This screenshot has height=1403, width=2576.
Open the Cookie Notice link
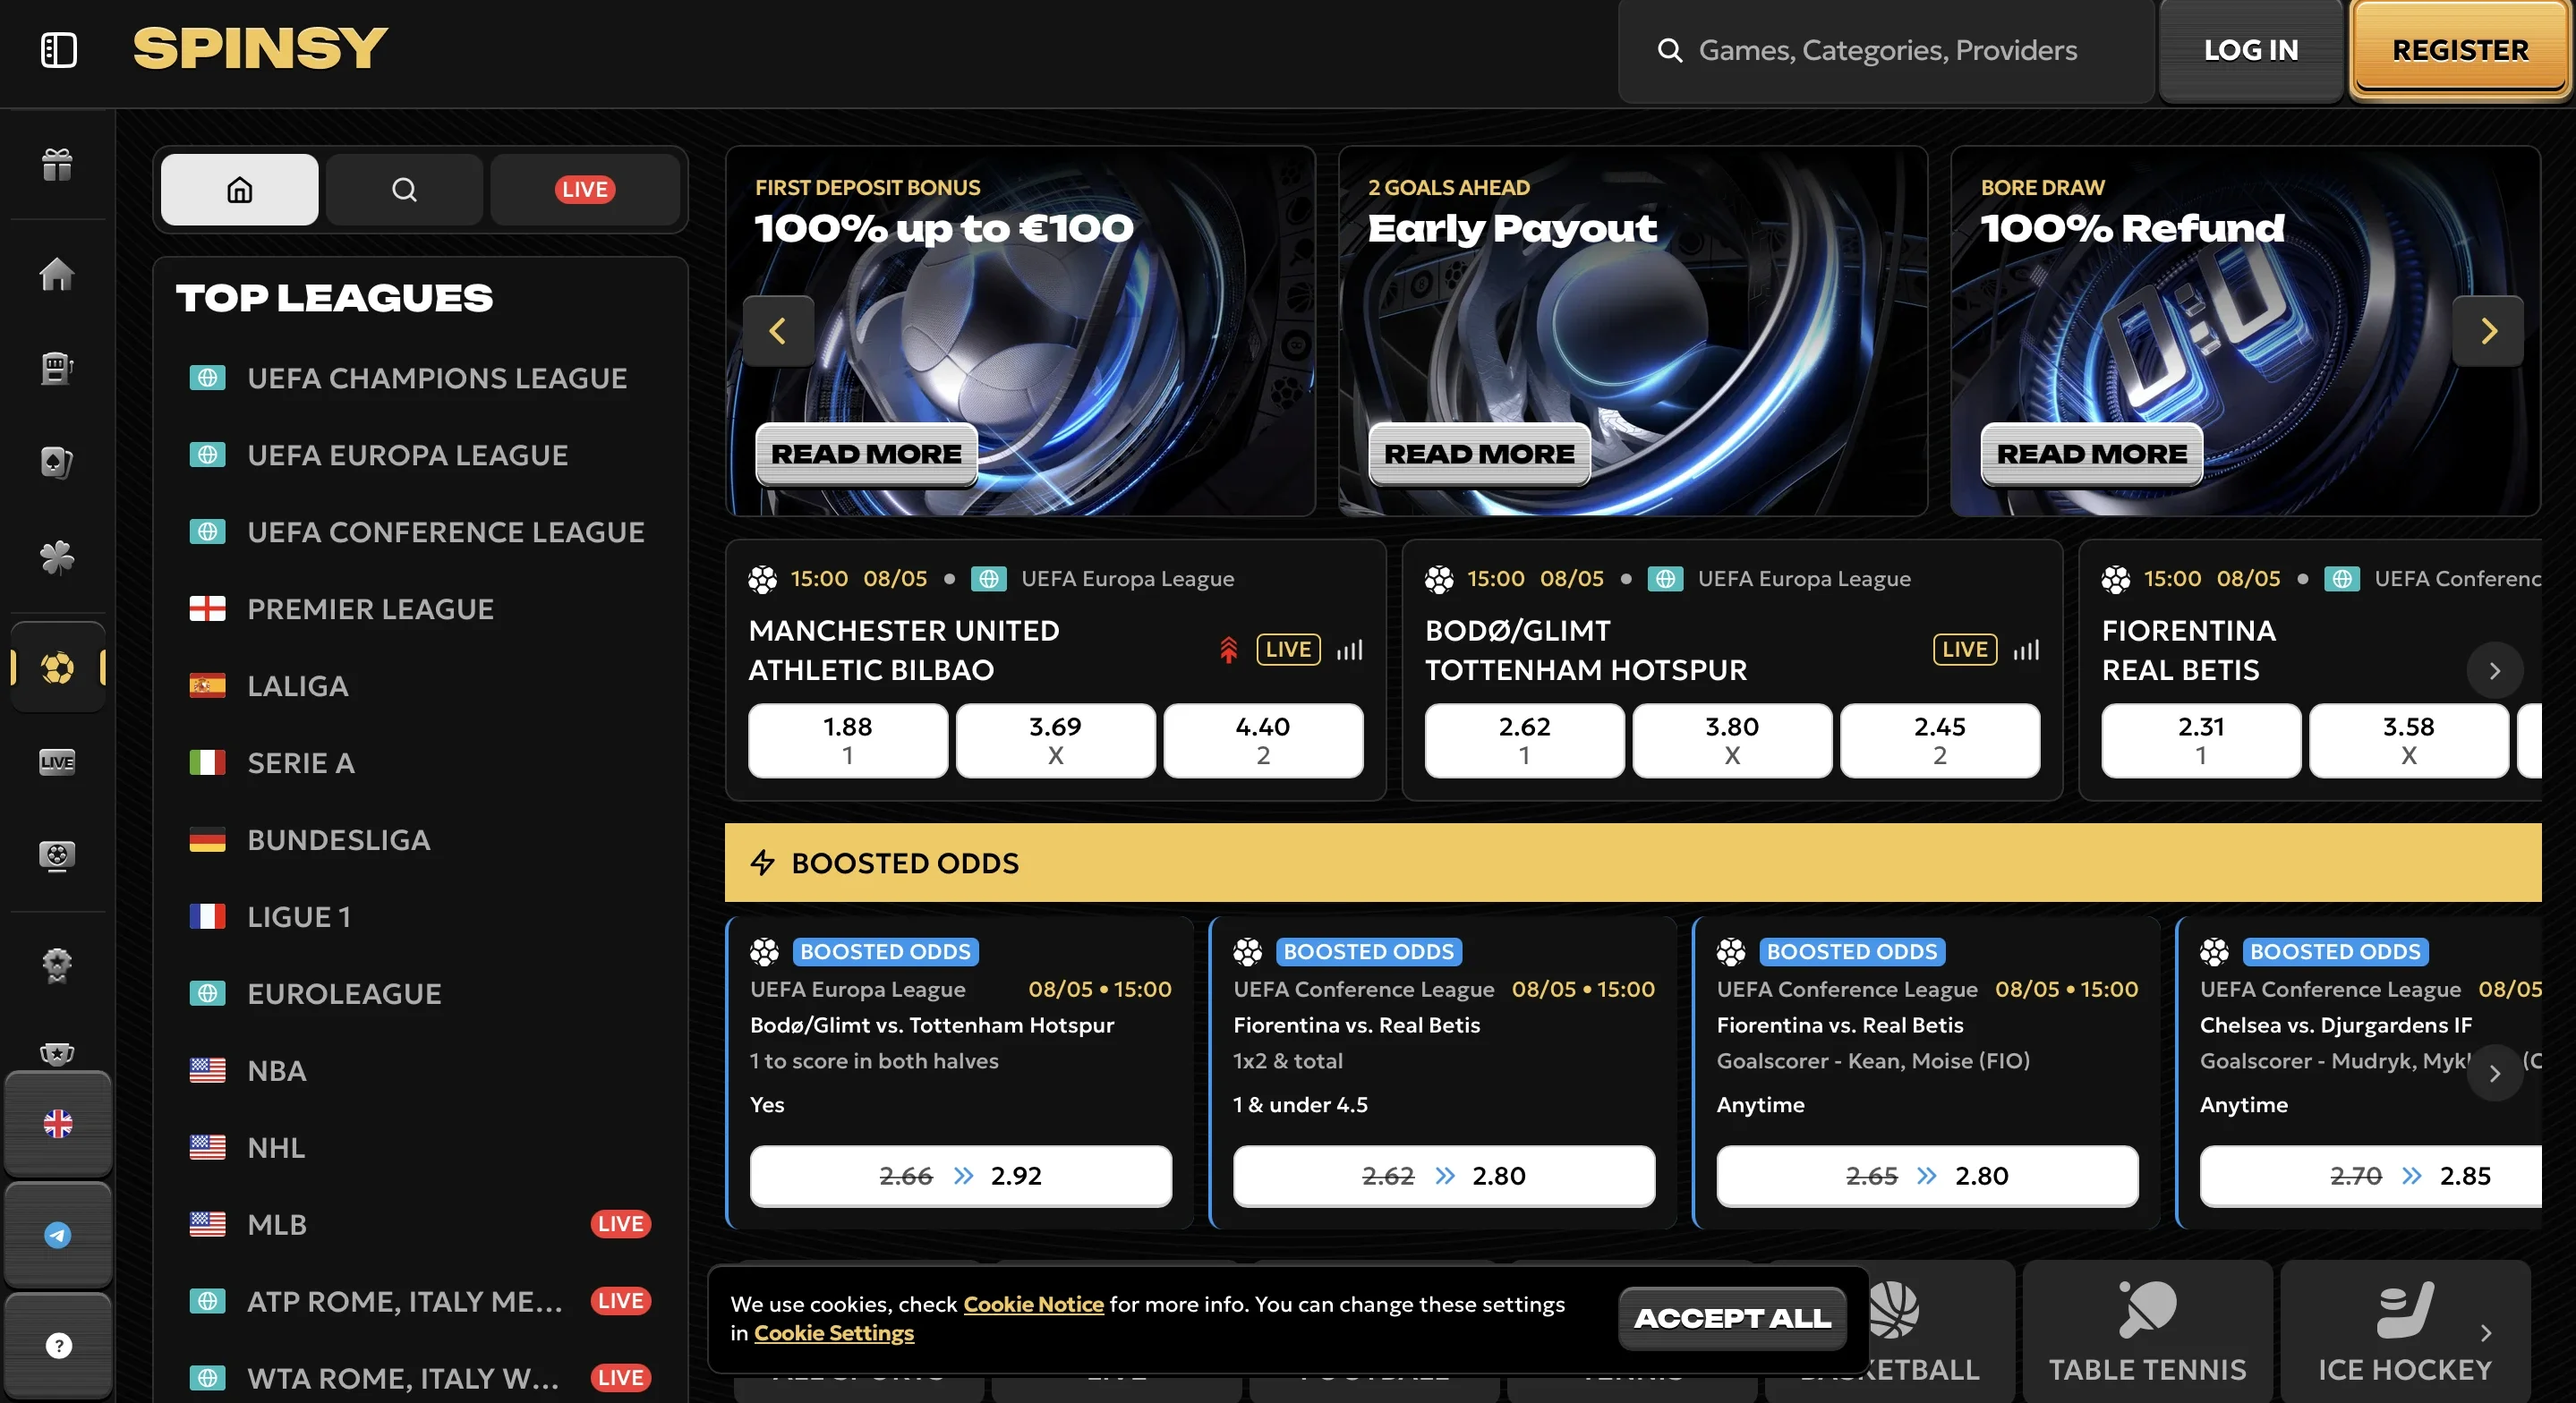[1034, 1304]
